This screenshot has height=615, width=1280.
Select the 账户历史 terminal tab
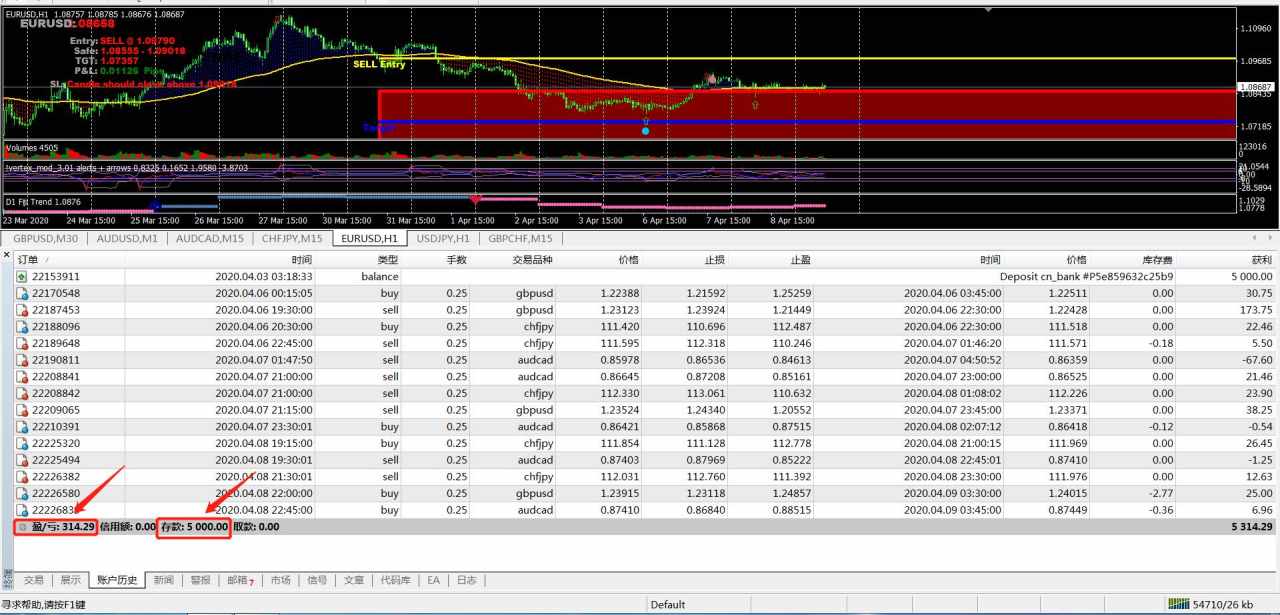click(x=117, y=580)
